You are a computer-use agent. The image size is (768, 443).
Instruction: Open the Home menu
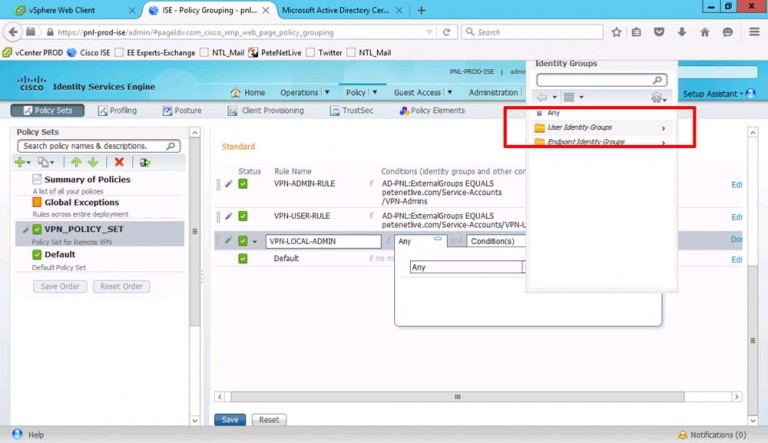[x=248, y=92]
